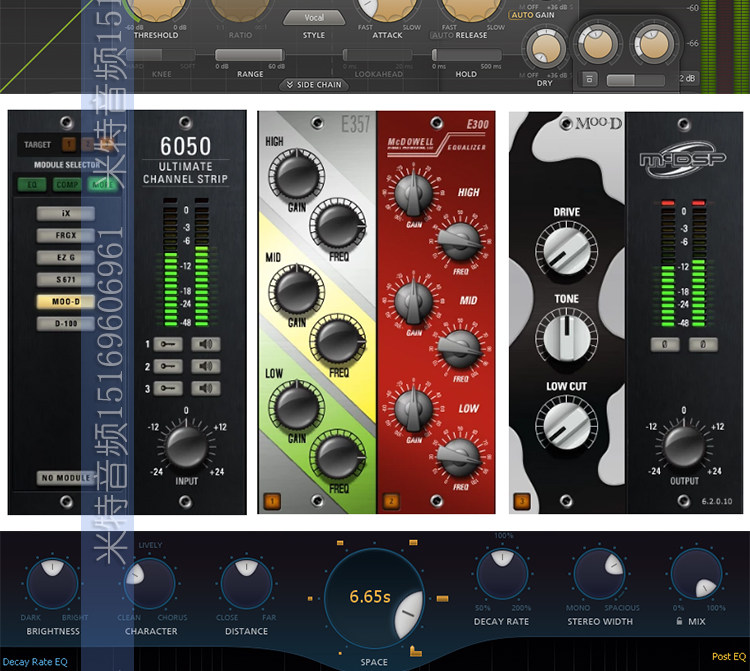This screenshot has width=750, height=671.
Task: Select TARGET slot 1 button
Action: (x=69, y=143)
